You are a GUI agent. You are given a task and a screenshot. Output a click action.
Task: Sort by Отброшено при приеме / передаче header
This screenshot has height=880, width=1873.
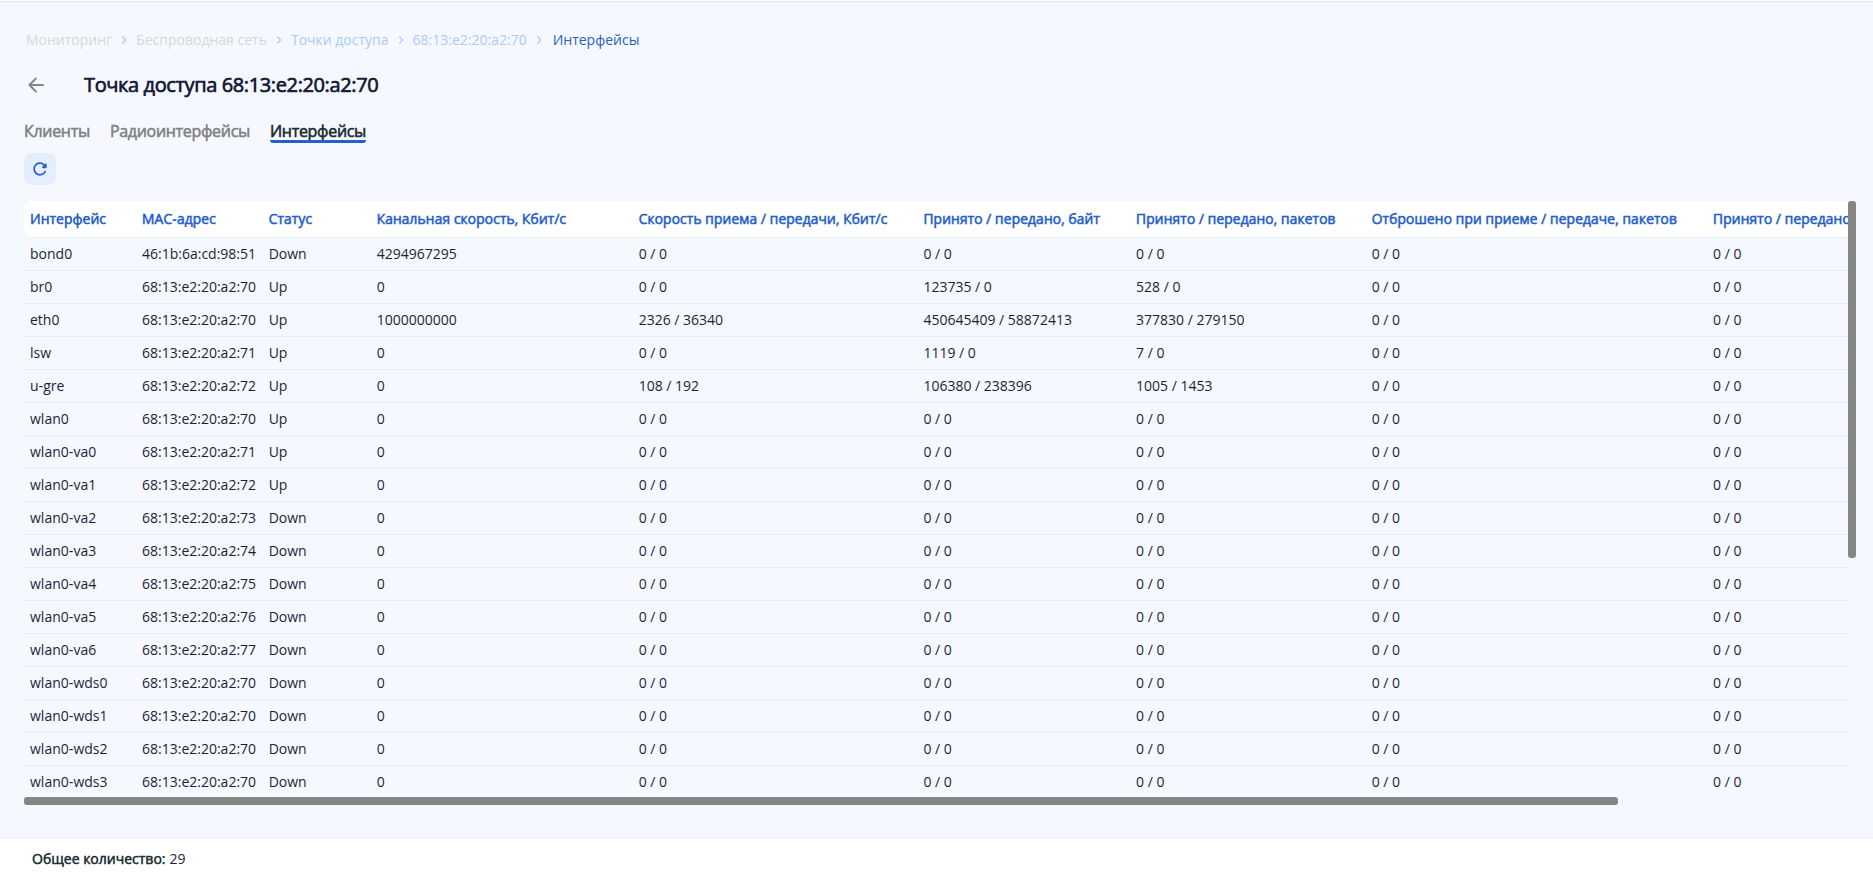1524,219
